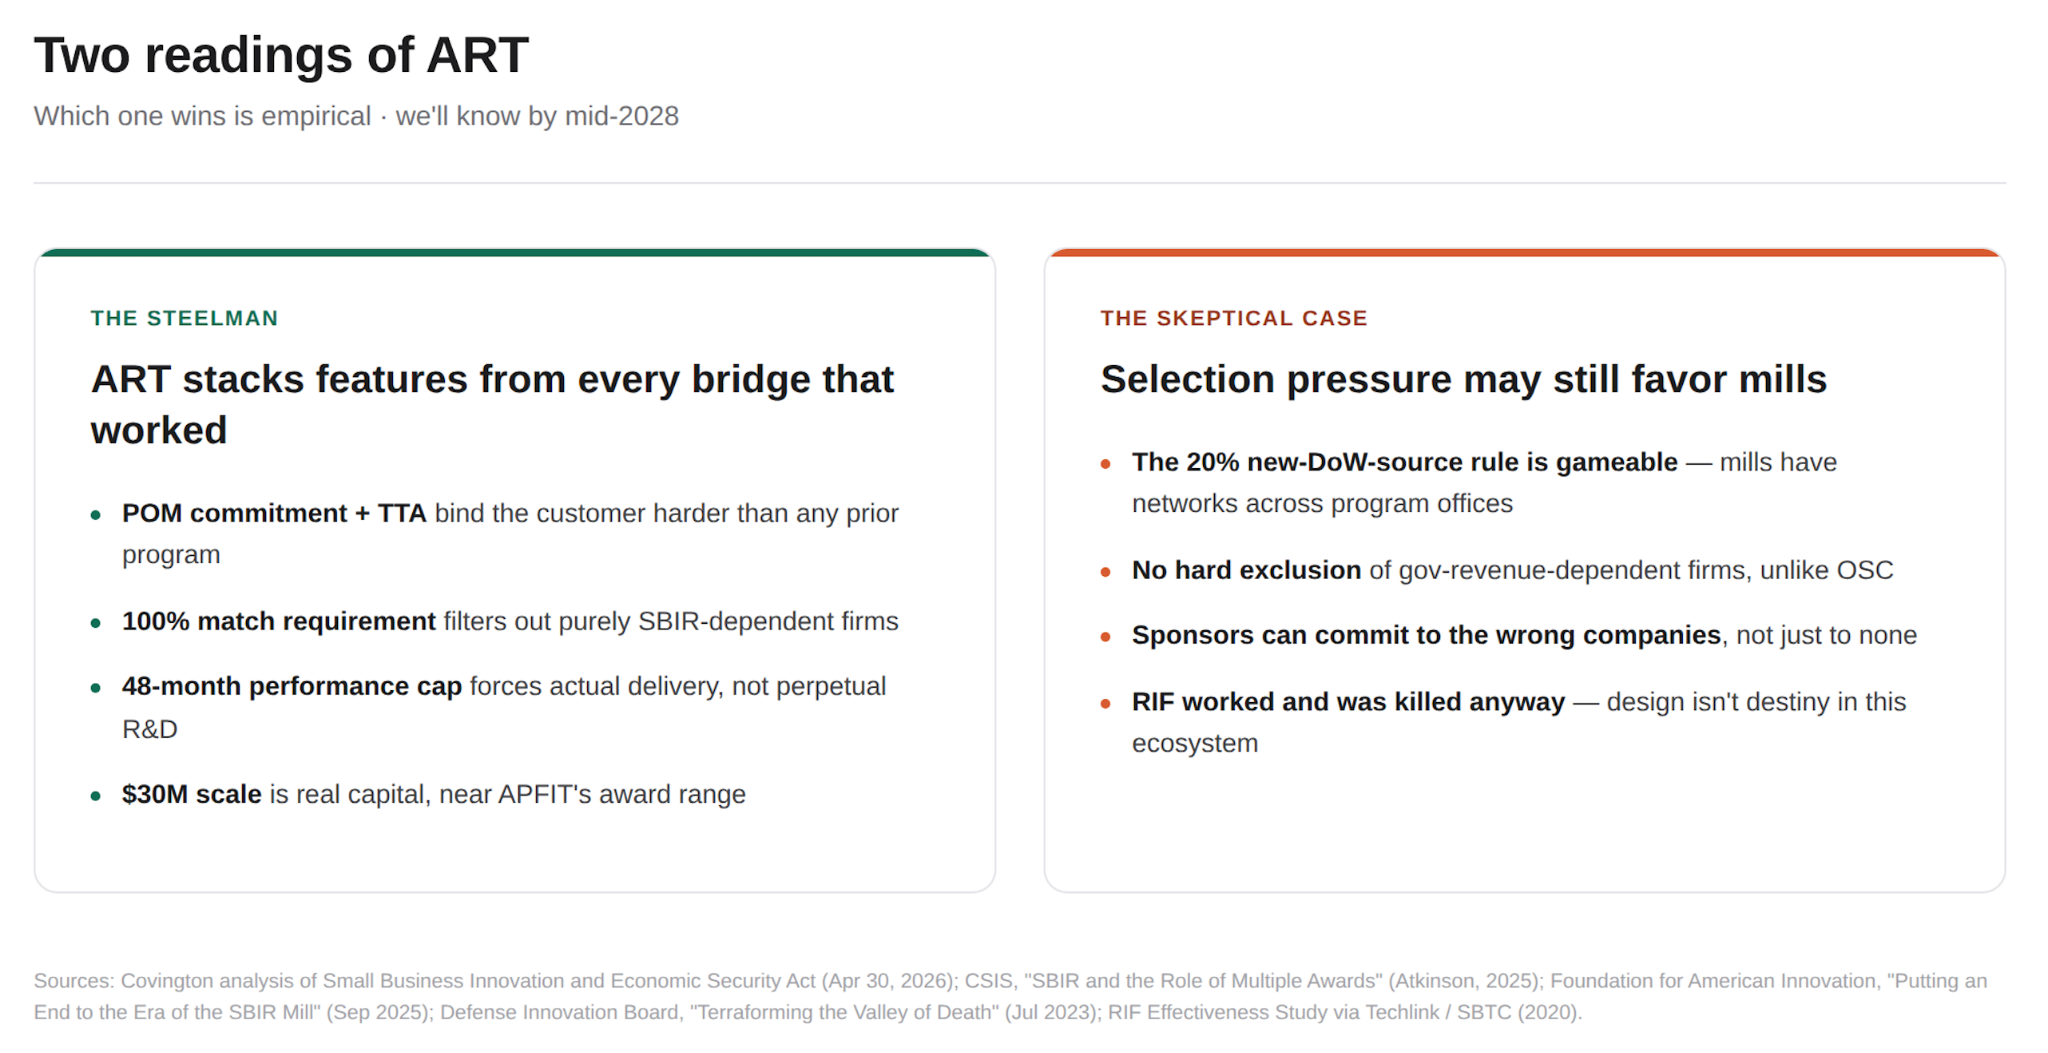Click the green bullet beside $30M scale
Screen dimensions: 2048x1053
point(96,796)
